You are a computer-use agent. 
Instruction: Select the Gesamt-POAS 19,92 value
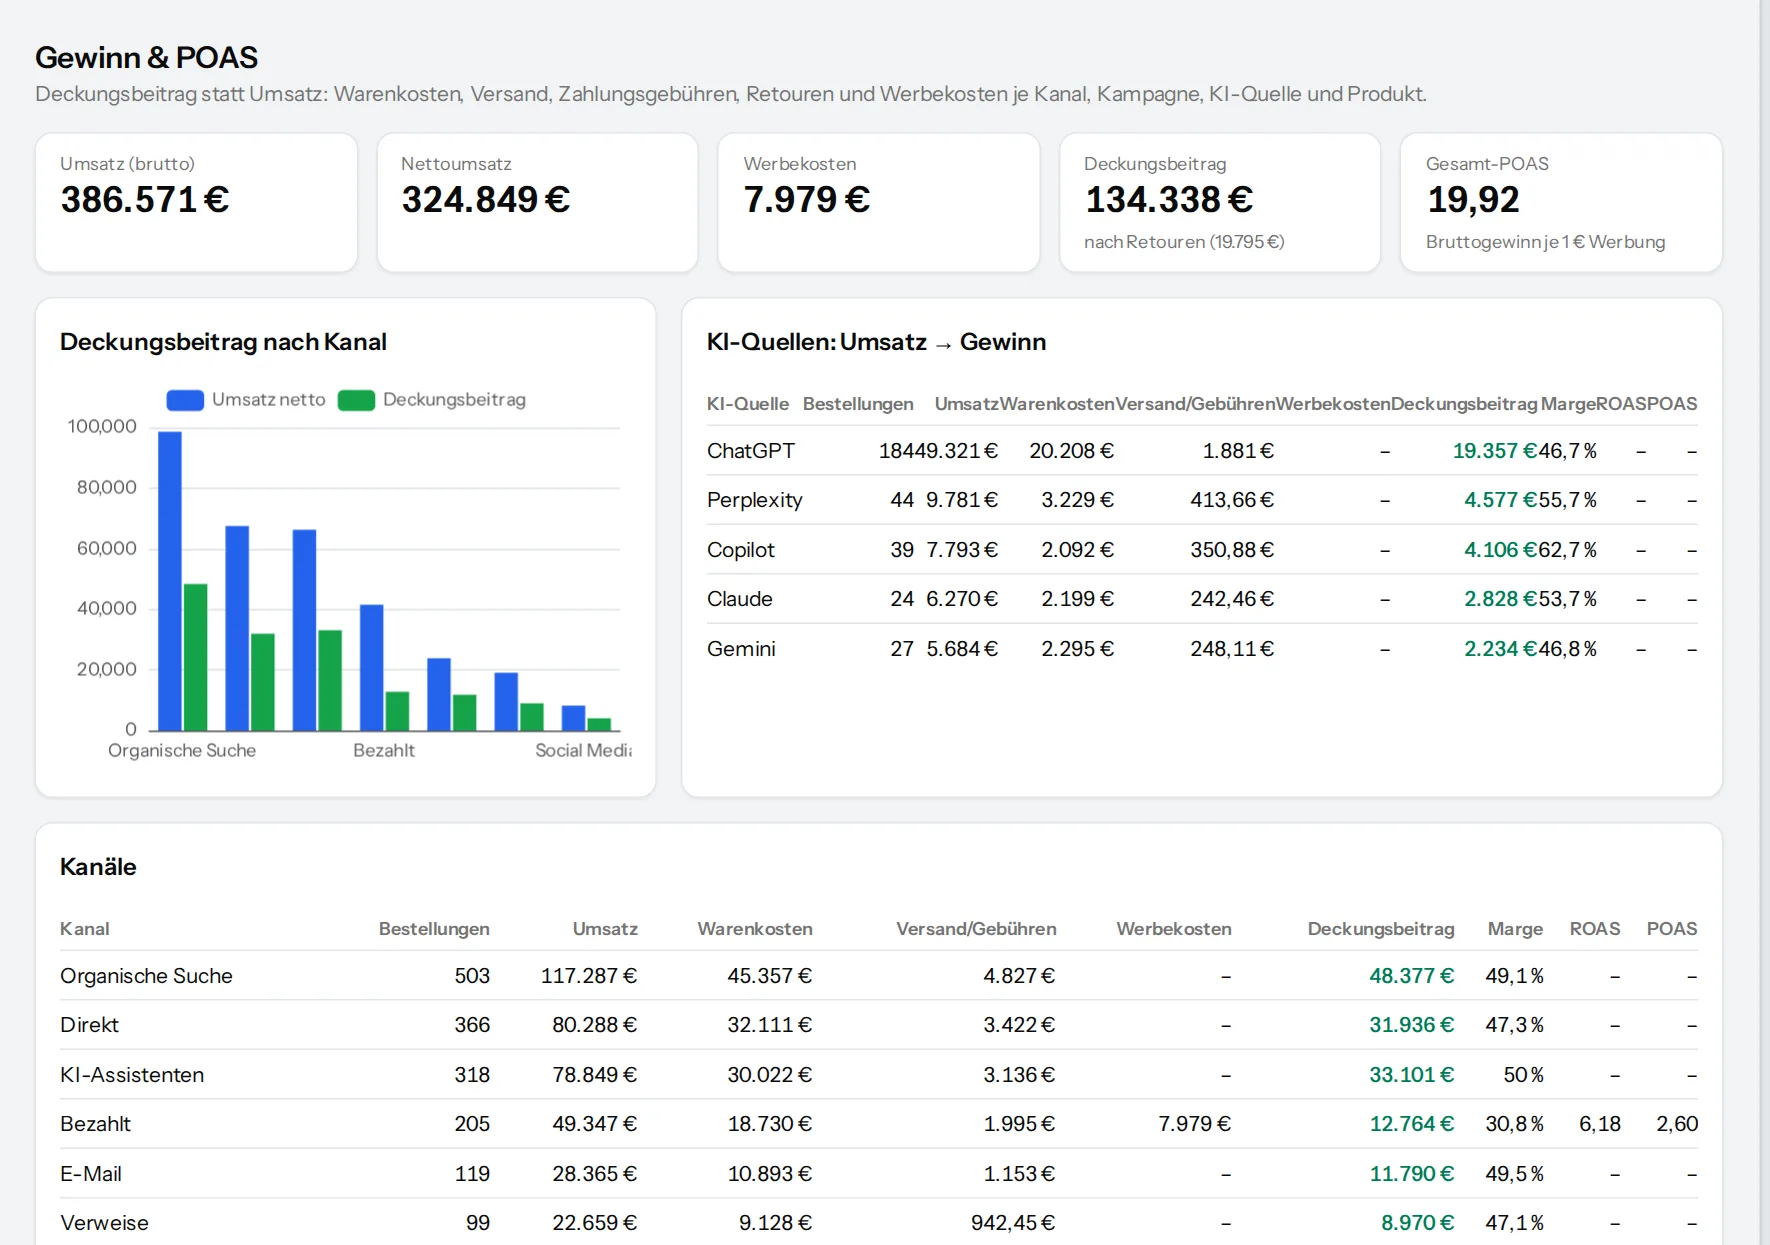(1473, 200)
